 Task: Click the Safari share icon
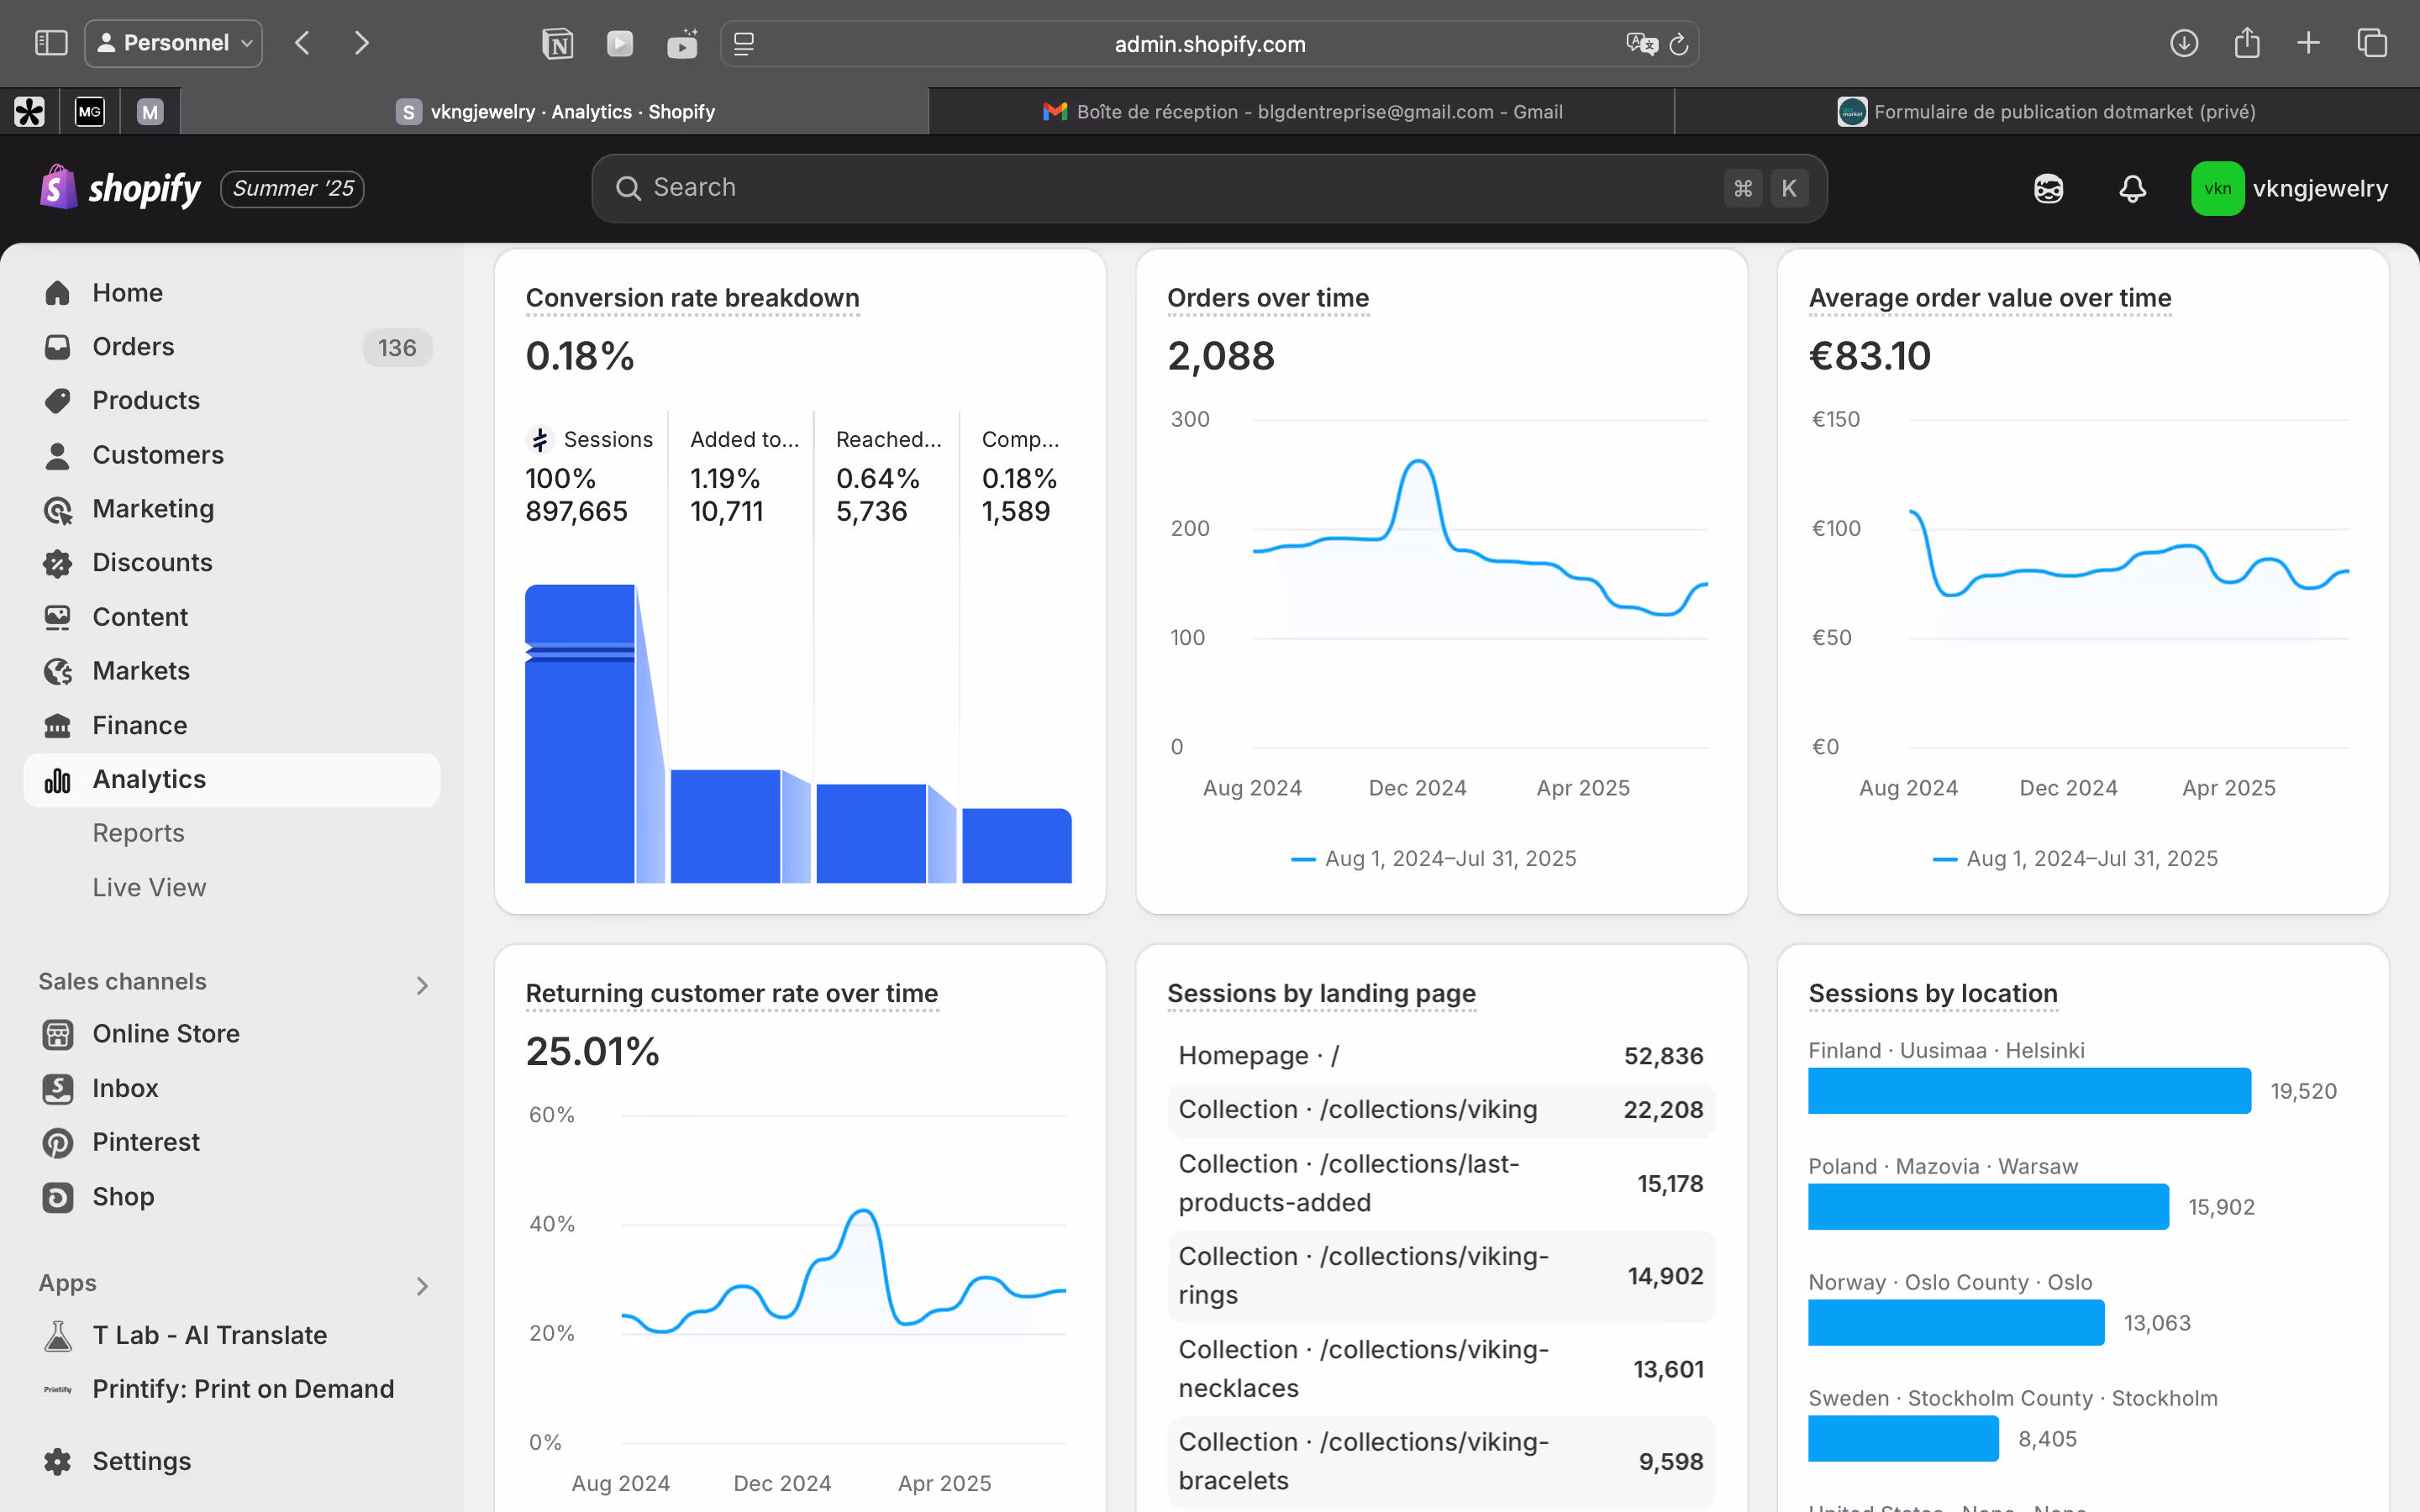[x=2246, y=43]
